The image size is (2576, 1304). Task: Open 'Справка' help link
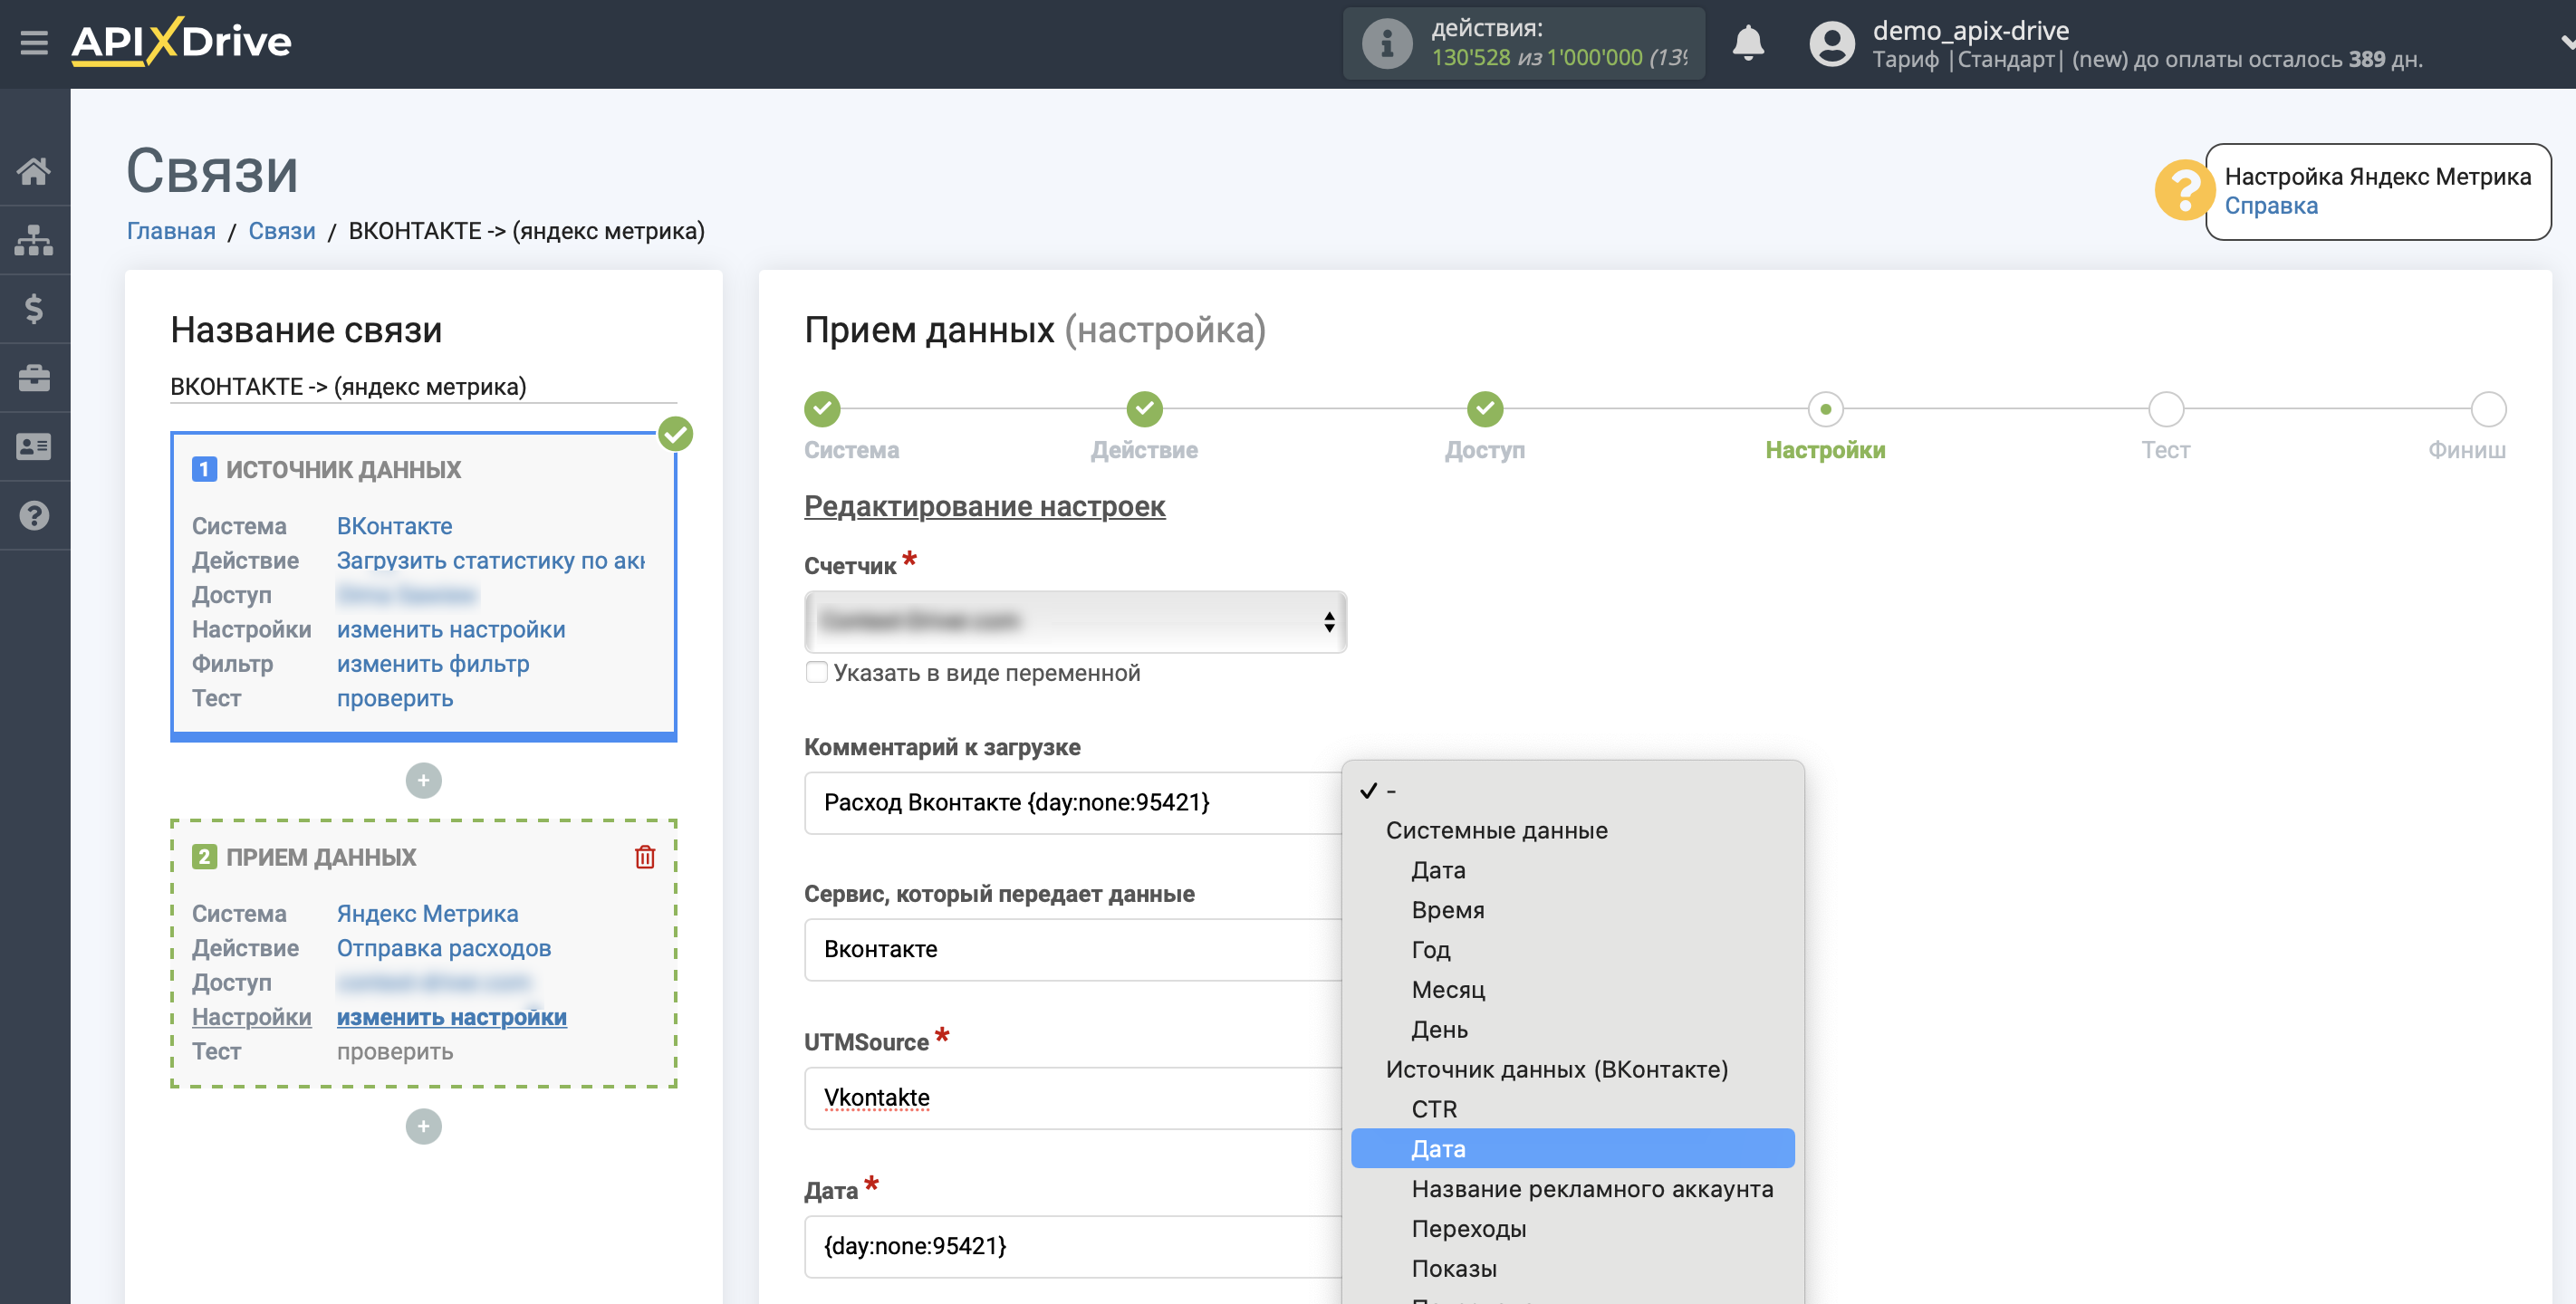[2270, 205]
